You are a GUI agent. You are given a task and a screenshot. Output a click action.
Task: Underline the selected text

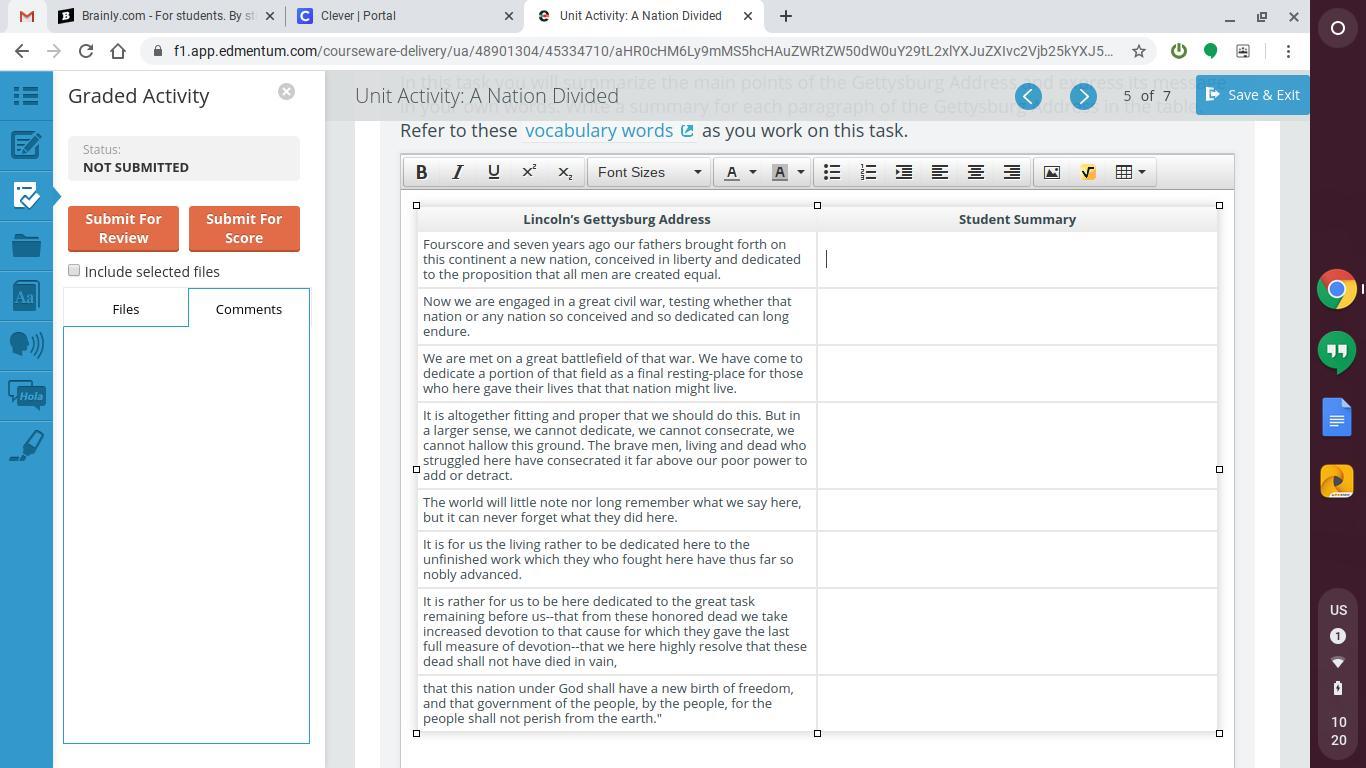[x=493, y=172]
